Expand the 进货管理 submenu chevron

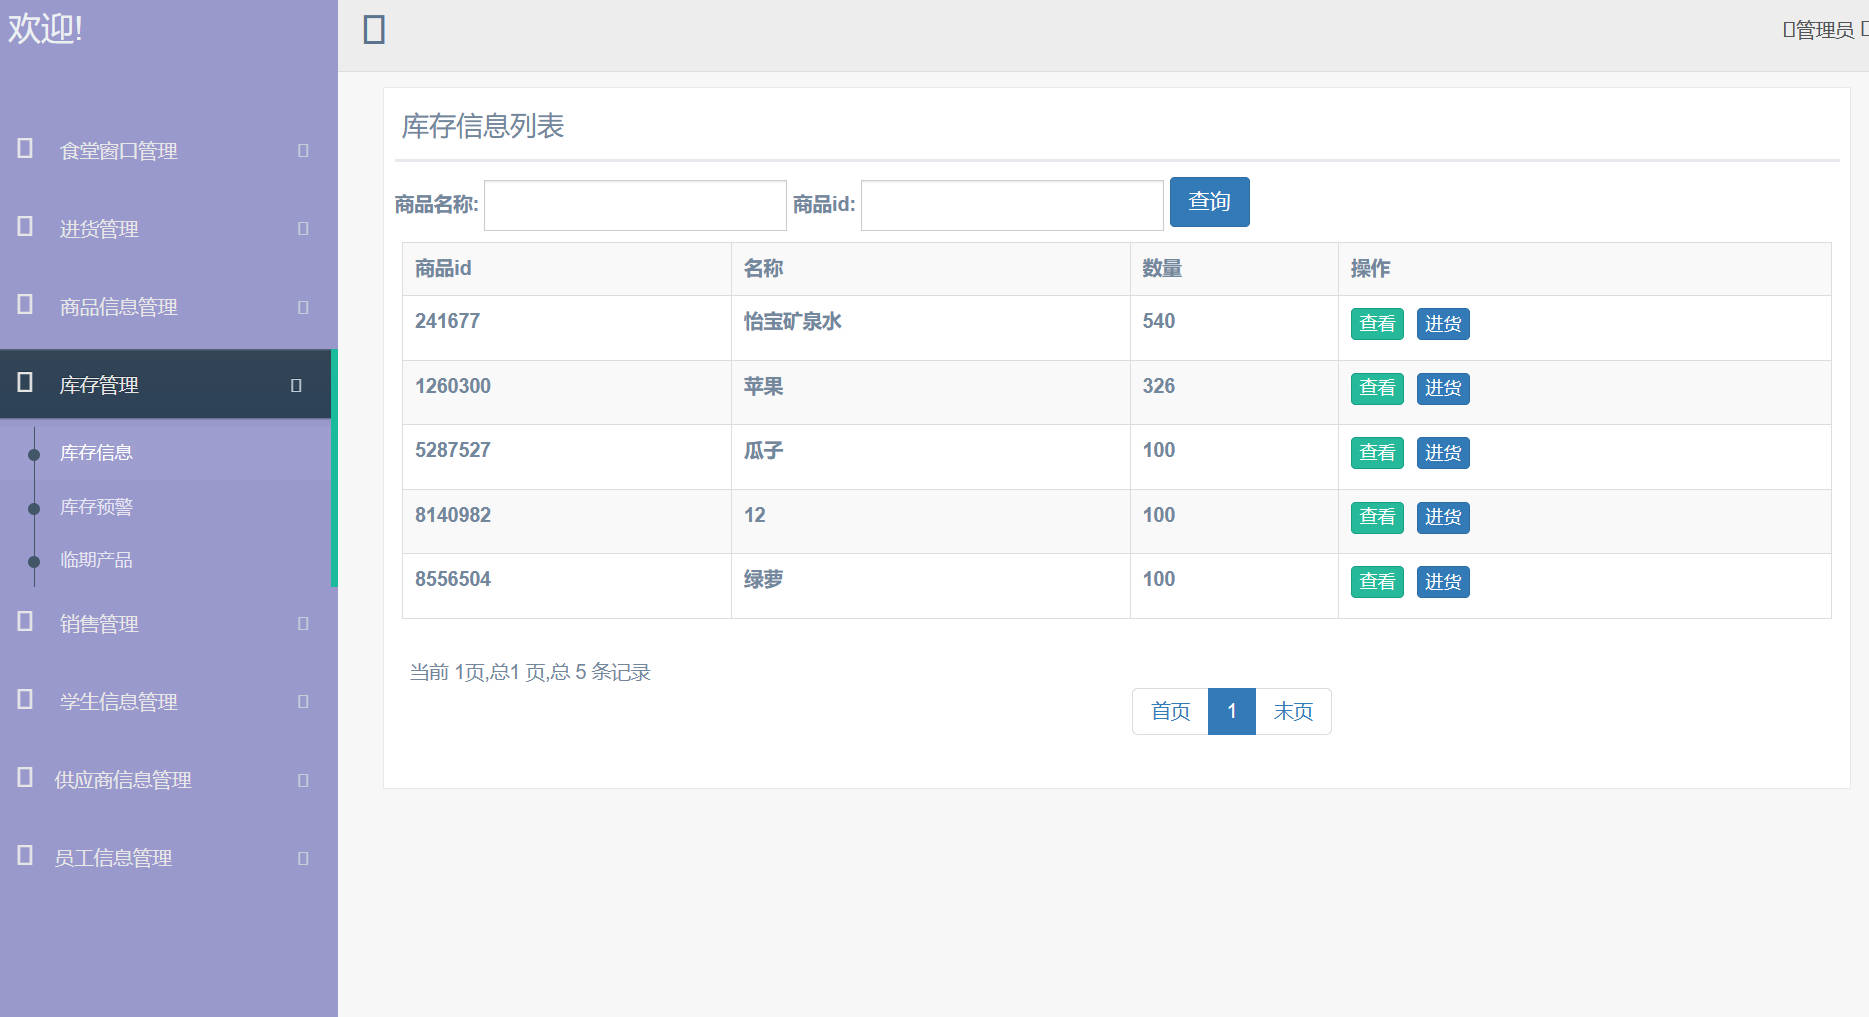tap(301, 226)
